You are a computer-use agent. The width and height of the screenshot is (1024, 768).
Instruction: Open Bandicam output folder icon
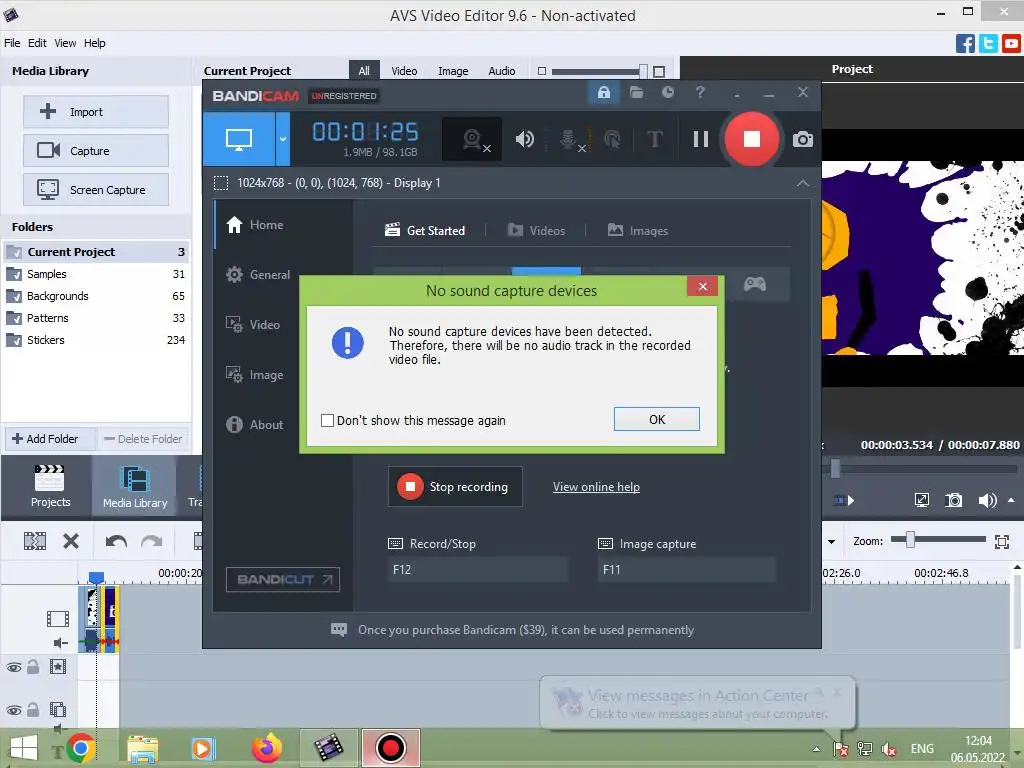[x=636, y=92]
